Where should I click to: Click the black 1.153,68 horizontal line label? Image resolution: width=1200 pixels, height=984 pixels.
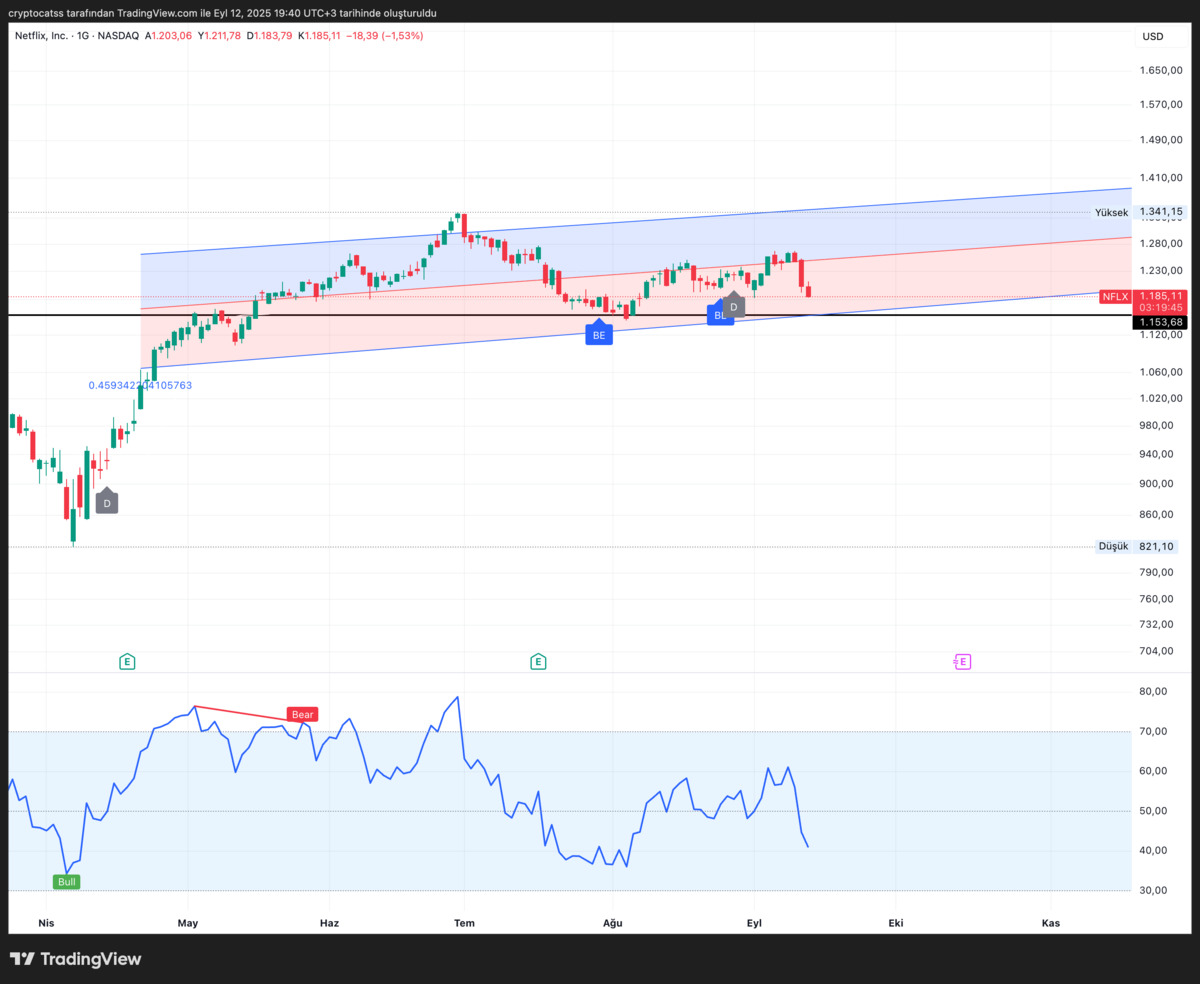1161,322
